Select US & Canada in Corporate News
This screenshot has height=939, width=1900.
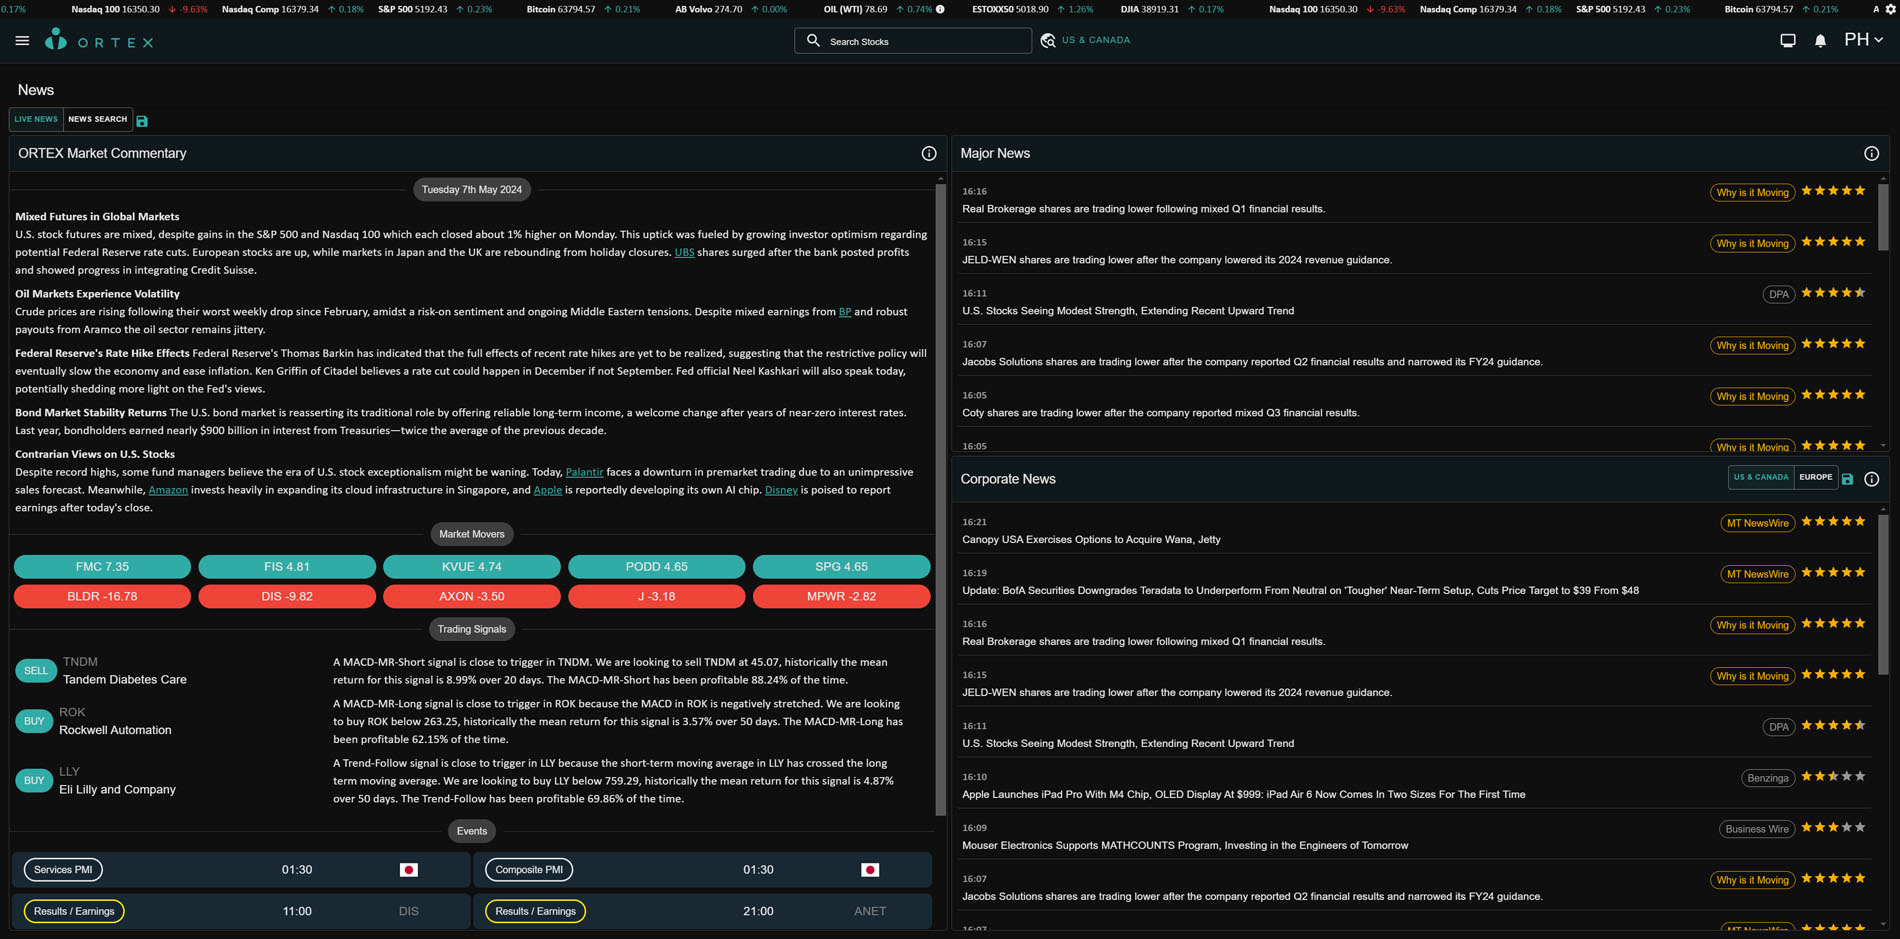pos(1760,478)
